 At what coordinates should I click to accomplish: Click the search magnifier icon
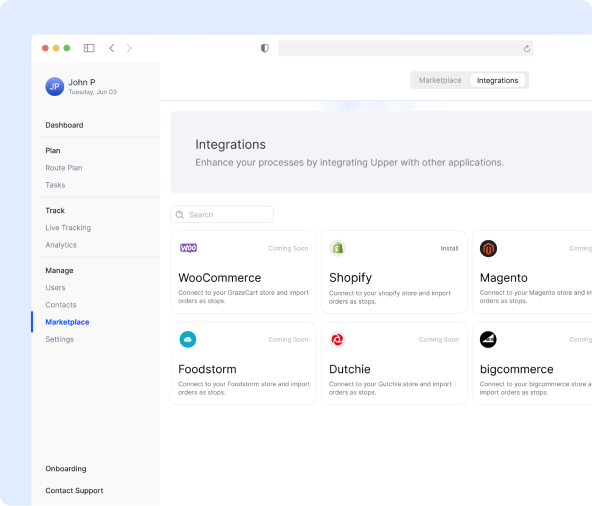pos(180,214)
